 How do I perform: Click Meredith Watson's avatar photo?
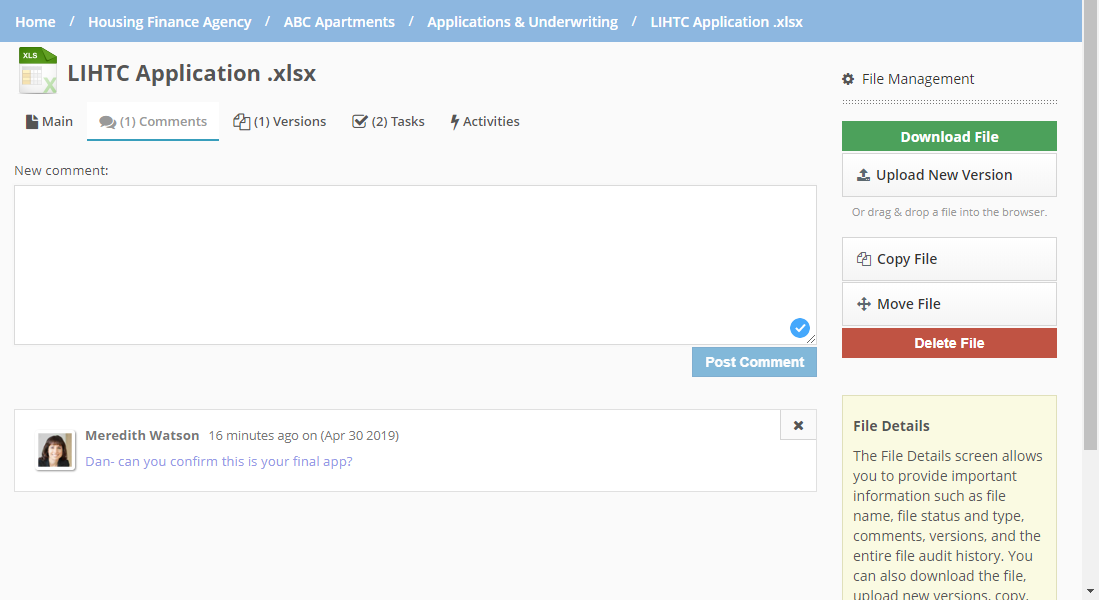point(55,451)
